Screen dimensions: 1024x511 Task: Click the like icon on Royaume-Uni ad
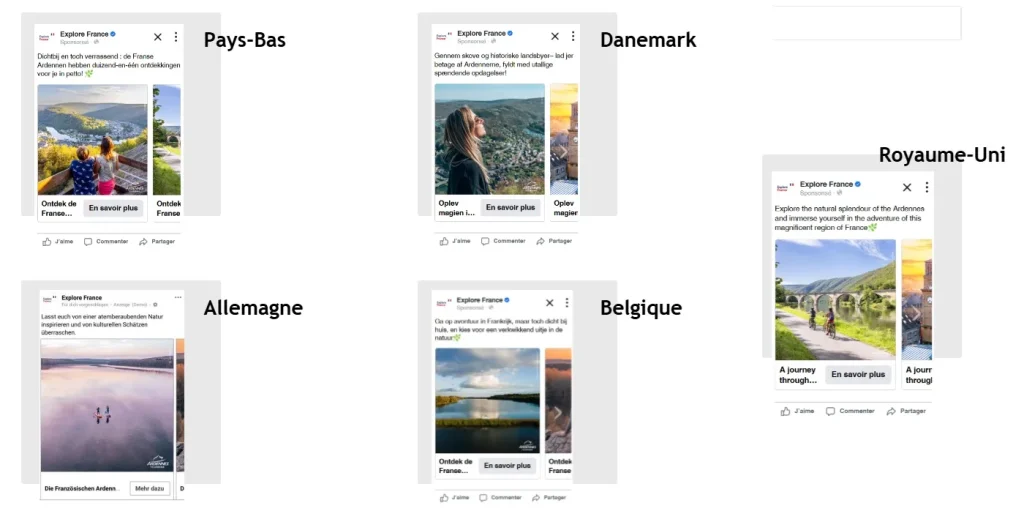tap(785, 411)
